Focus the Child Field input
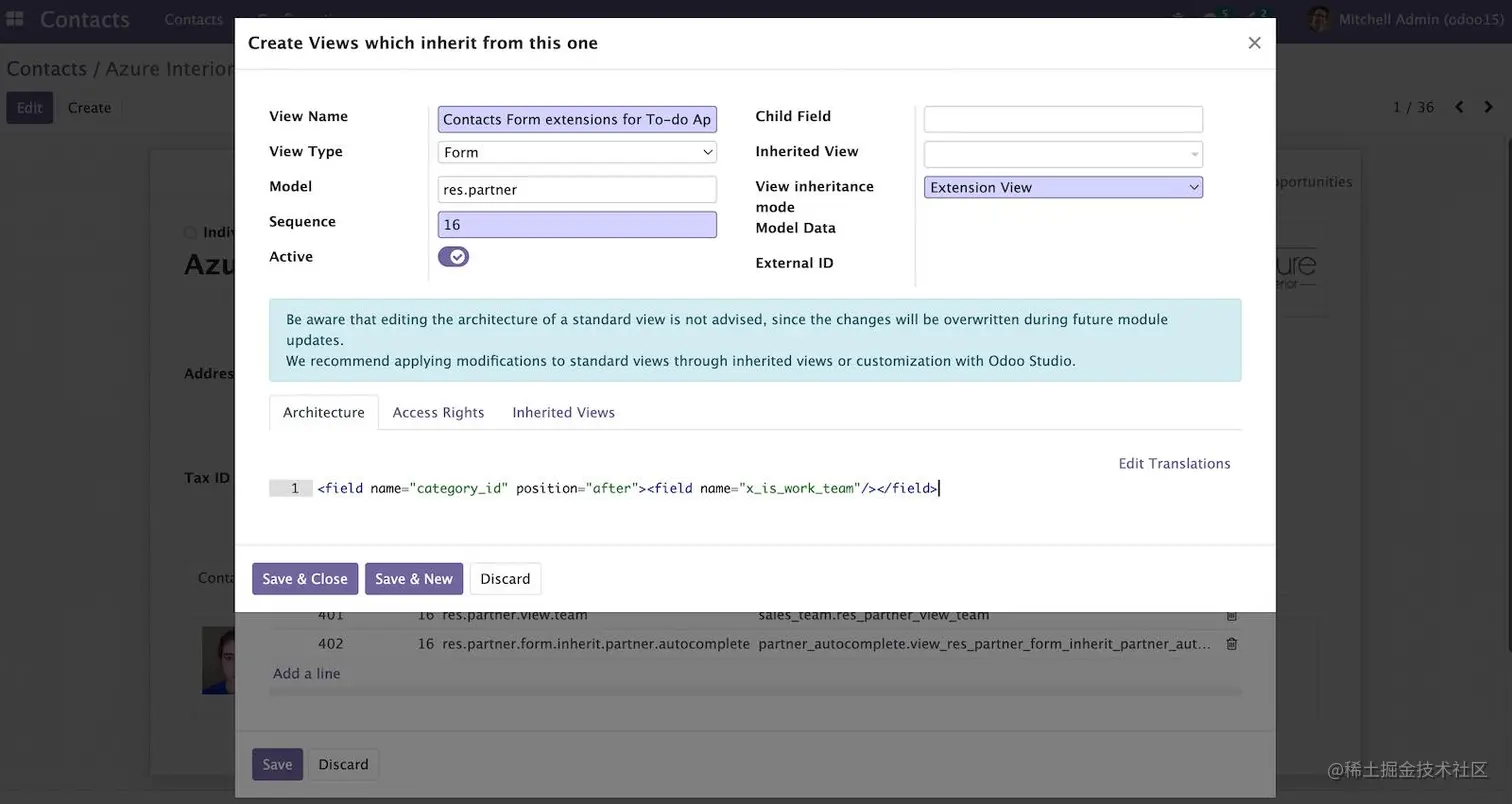The height and width of the screenshot is (804, 1512). 1063,119
